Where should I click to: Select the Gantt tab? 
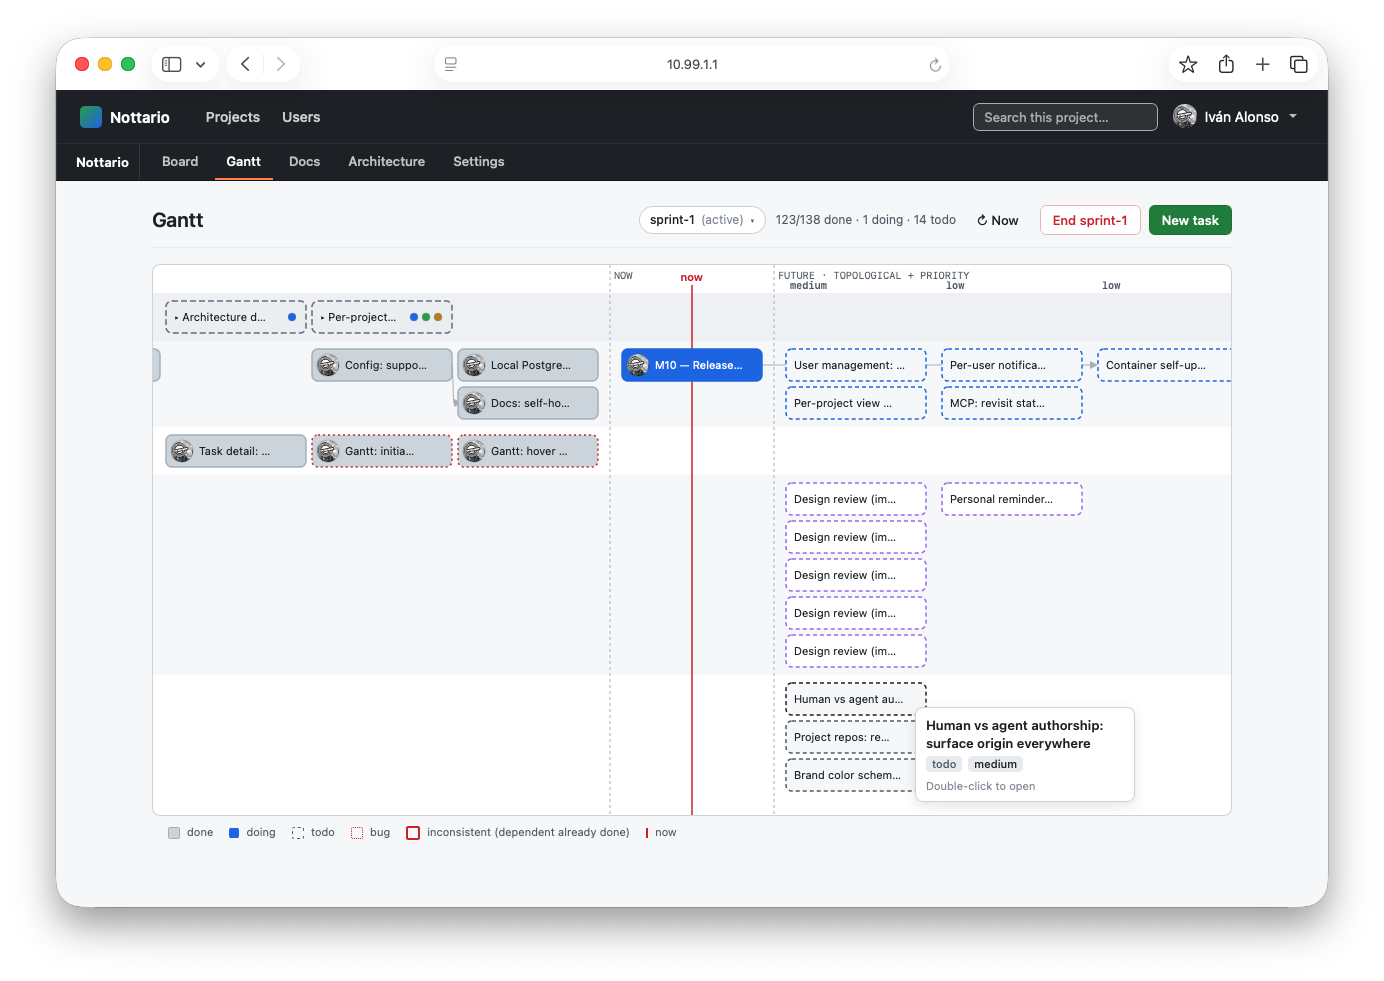pyautogui.click(x=243, y=161)
